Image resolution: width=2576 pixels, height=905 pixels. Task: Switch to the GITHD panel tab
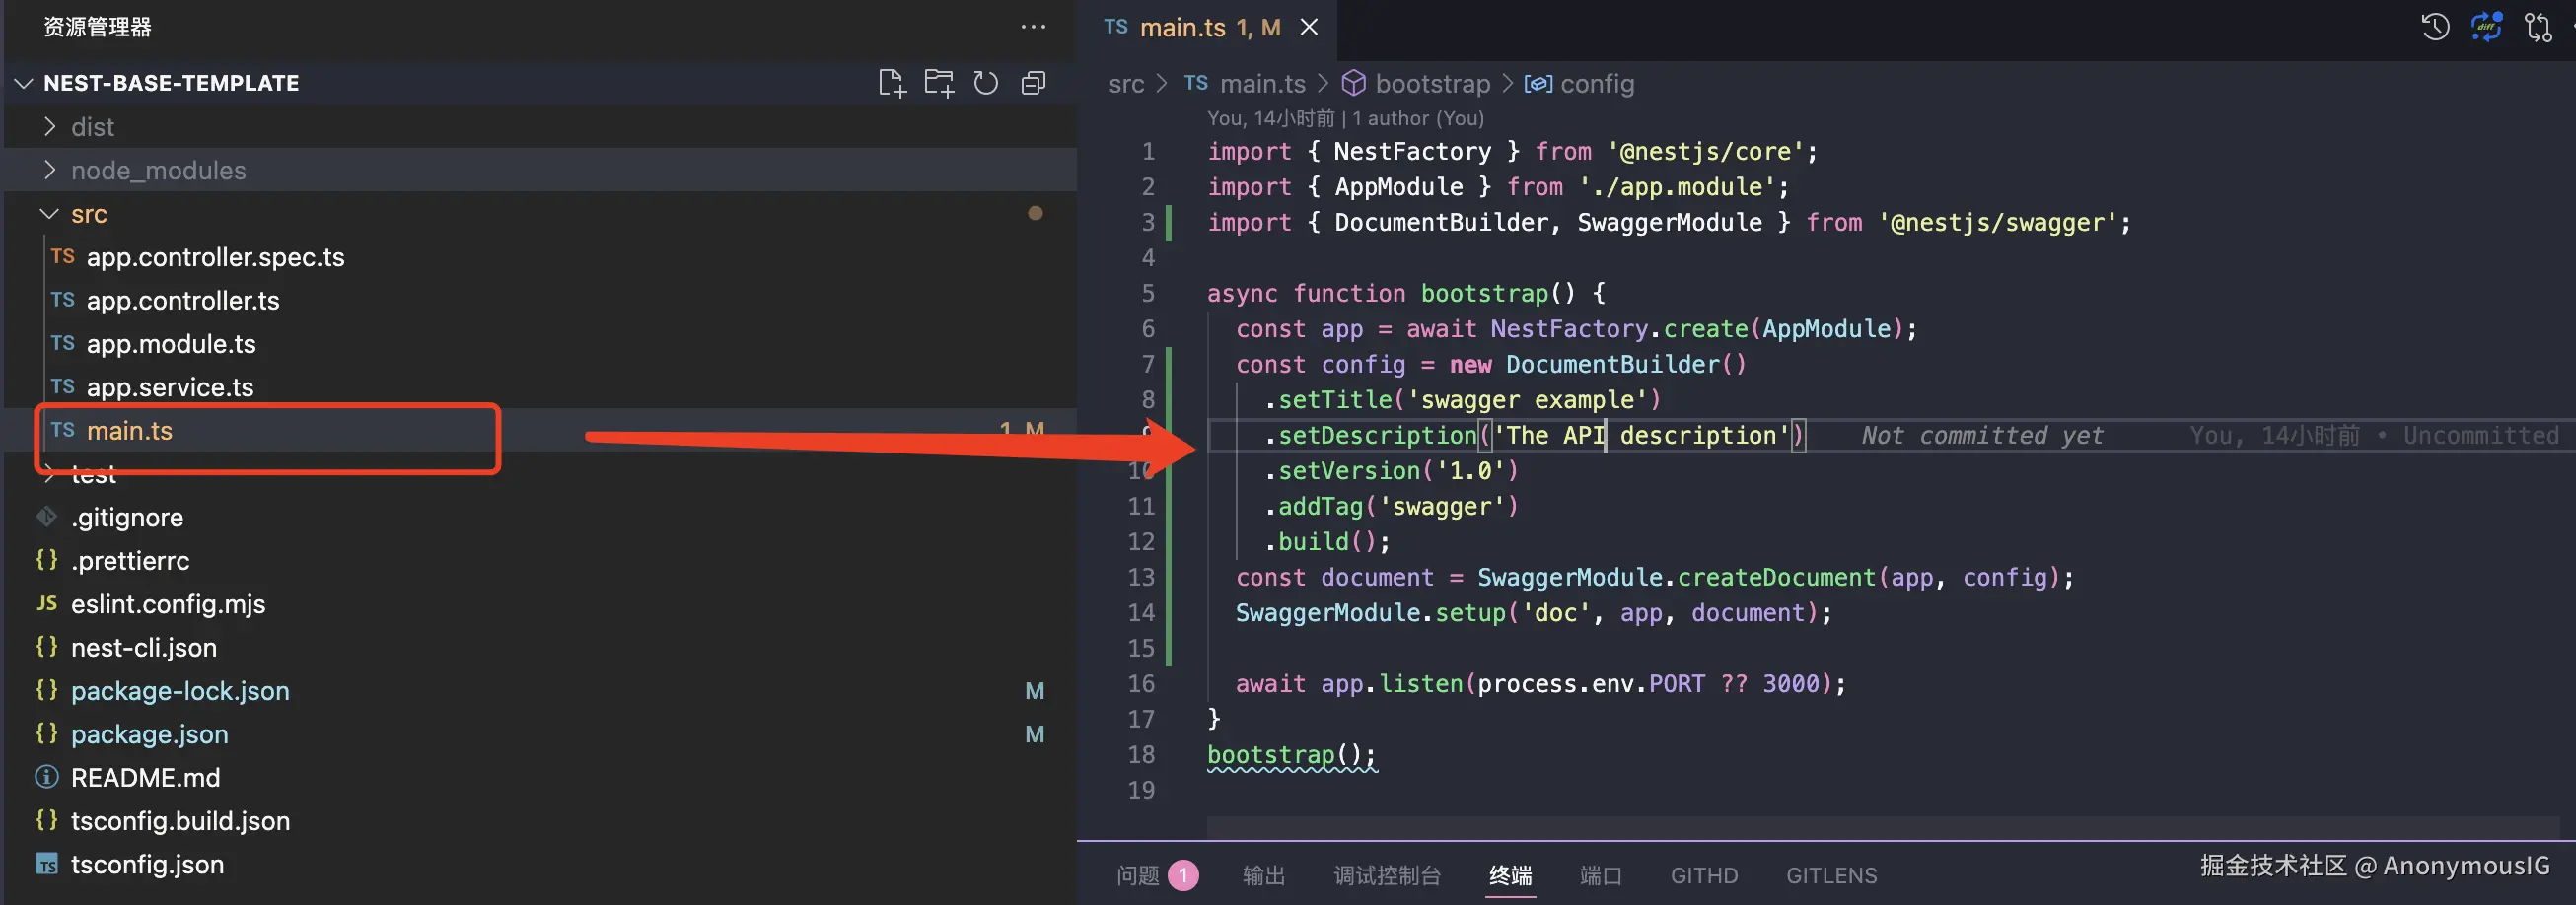coord(1704,875)
